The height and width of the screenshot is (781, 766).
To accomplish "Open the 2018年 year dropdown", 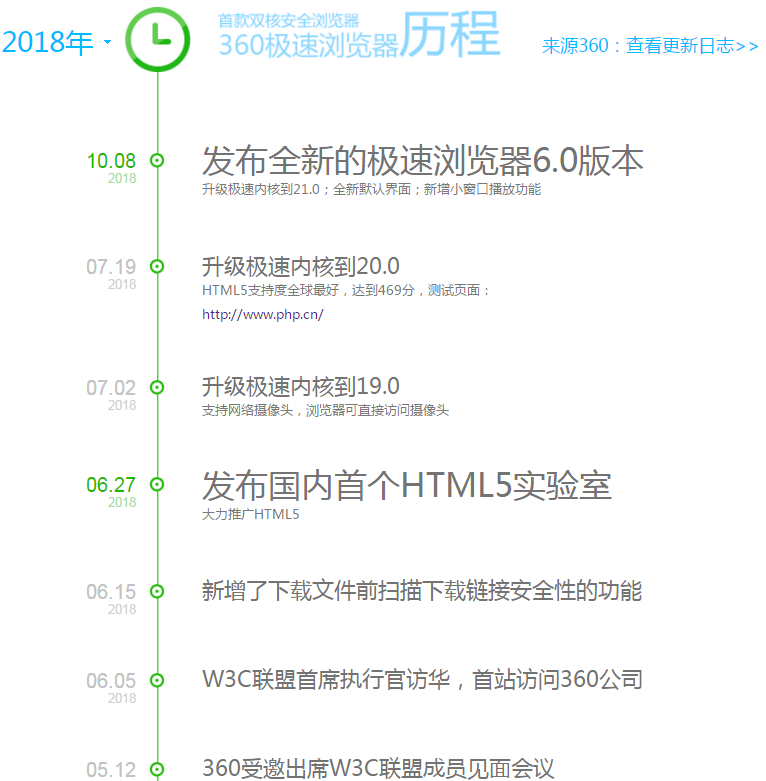I will coord(56,42).
